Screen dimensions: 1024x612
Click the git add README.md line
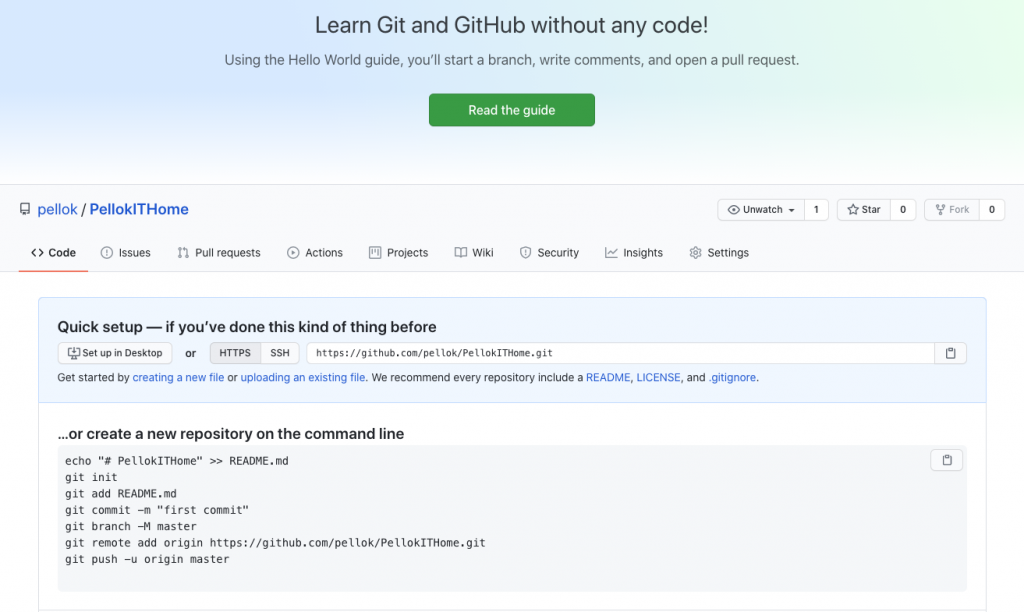(121, 494)
